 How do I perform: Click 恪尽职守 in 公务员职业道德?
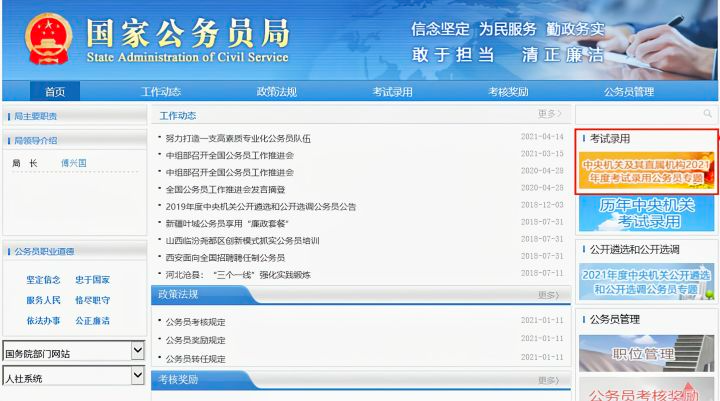coord(92,300)
